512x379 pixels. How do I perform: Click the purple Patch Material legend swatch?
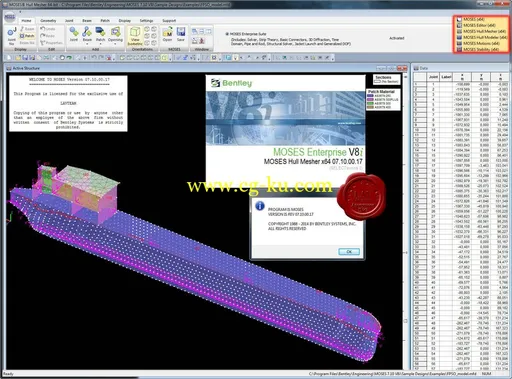pos(370,100)
